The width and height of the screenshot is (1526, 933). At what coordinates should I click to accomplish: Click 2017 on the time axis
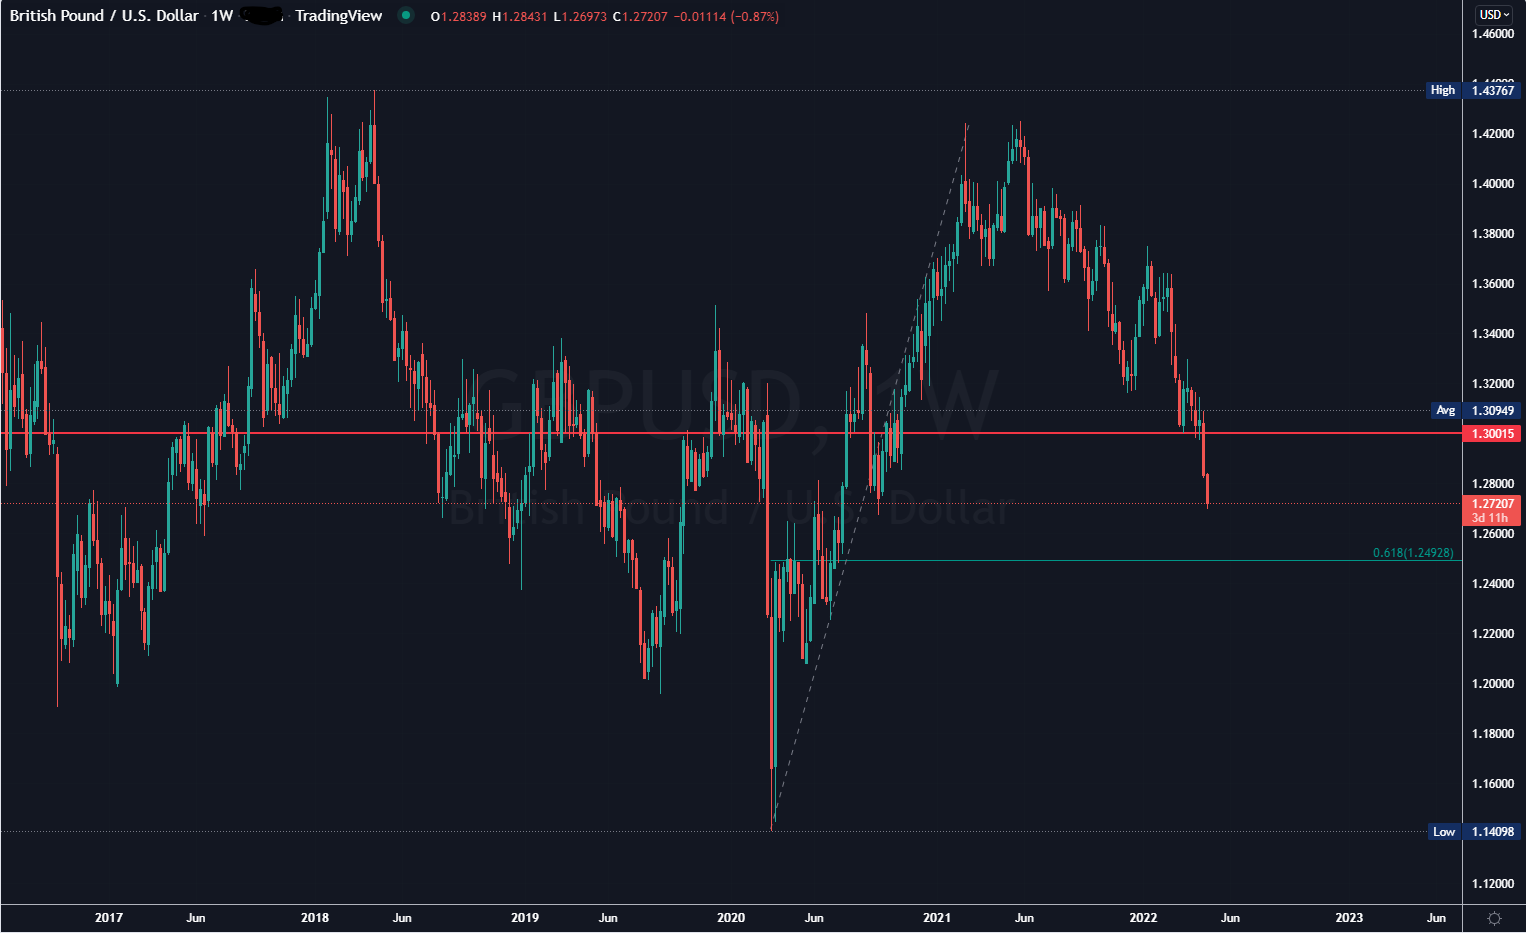(x=108, y=917)
